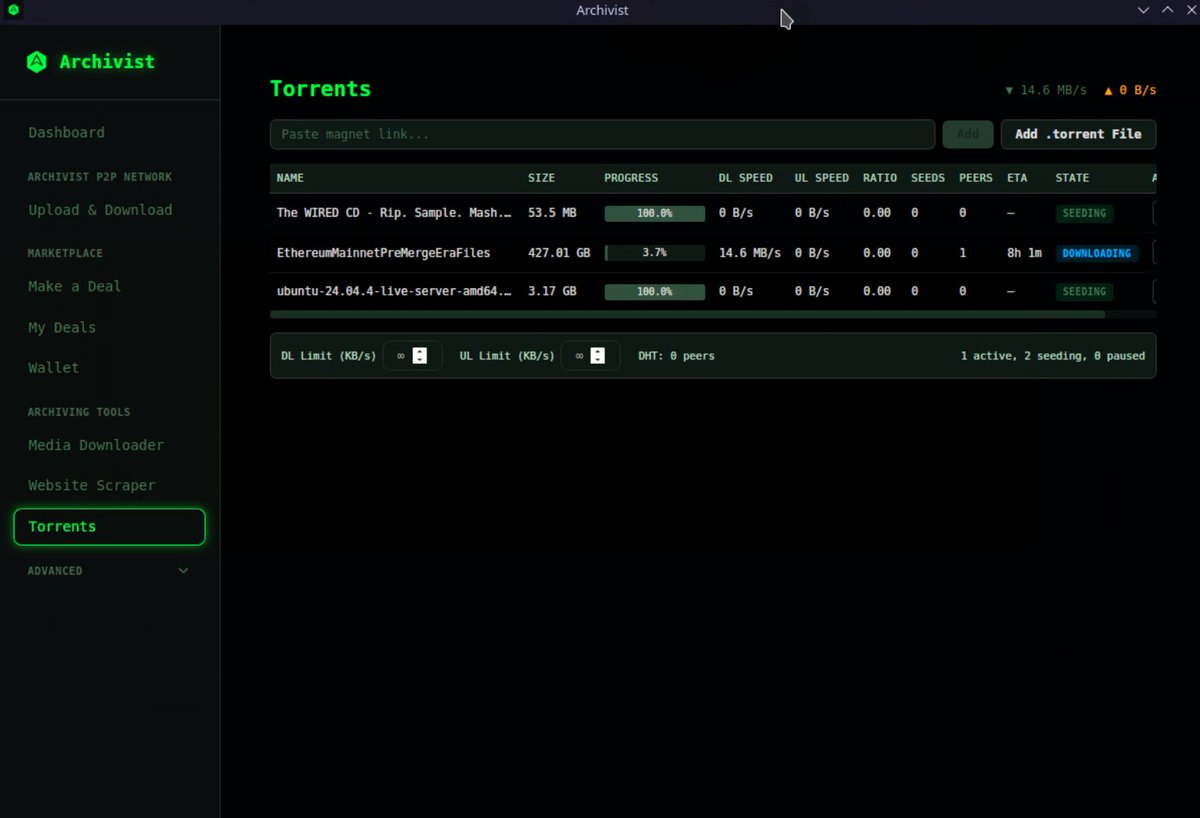Click the 53.5 MB size cell

coord(552,213)
